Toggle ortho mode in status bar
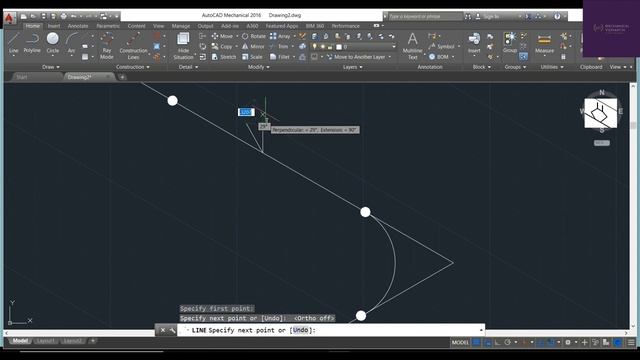This screenshot has height=360, width=640. (x=498, y=342)
